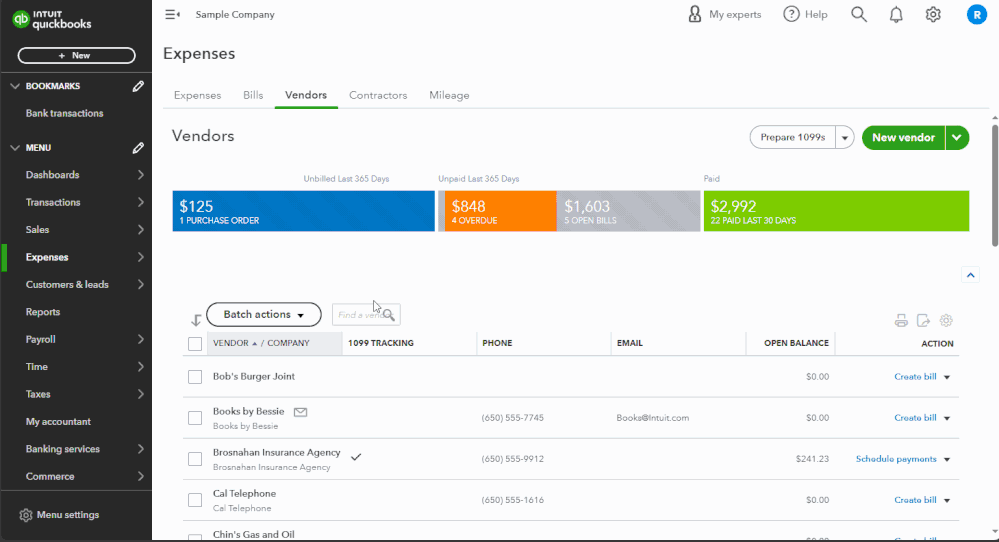Image resolution: width=999 pixels, height=542 pixels.
Task: Open notifications bell icon
Action: tap(896, 14)
